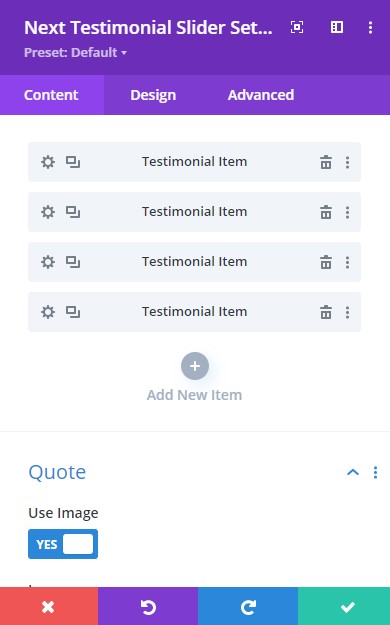Open the Preset: Default dropdown
This screenshot has width=390, height=625.
pyautogui.click(x=75, y=53)
